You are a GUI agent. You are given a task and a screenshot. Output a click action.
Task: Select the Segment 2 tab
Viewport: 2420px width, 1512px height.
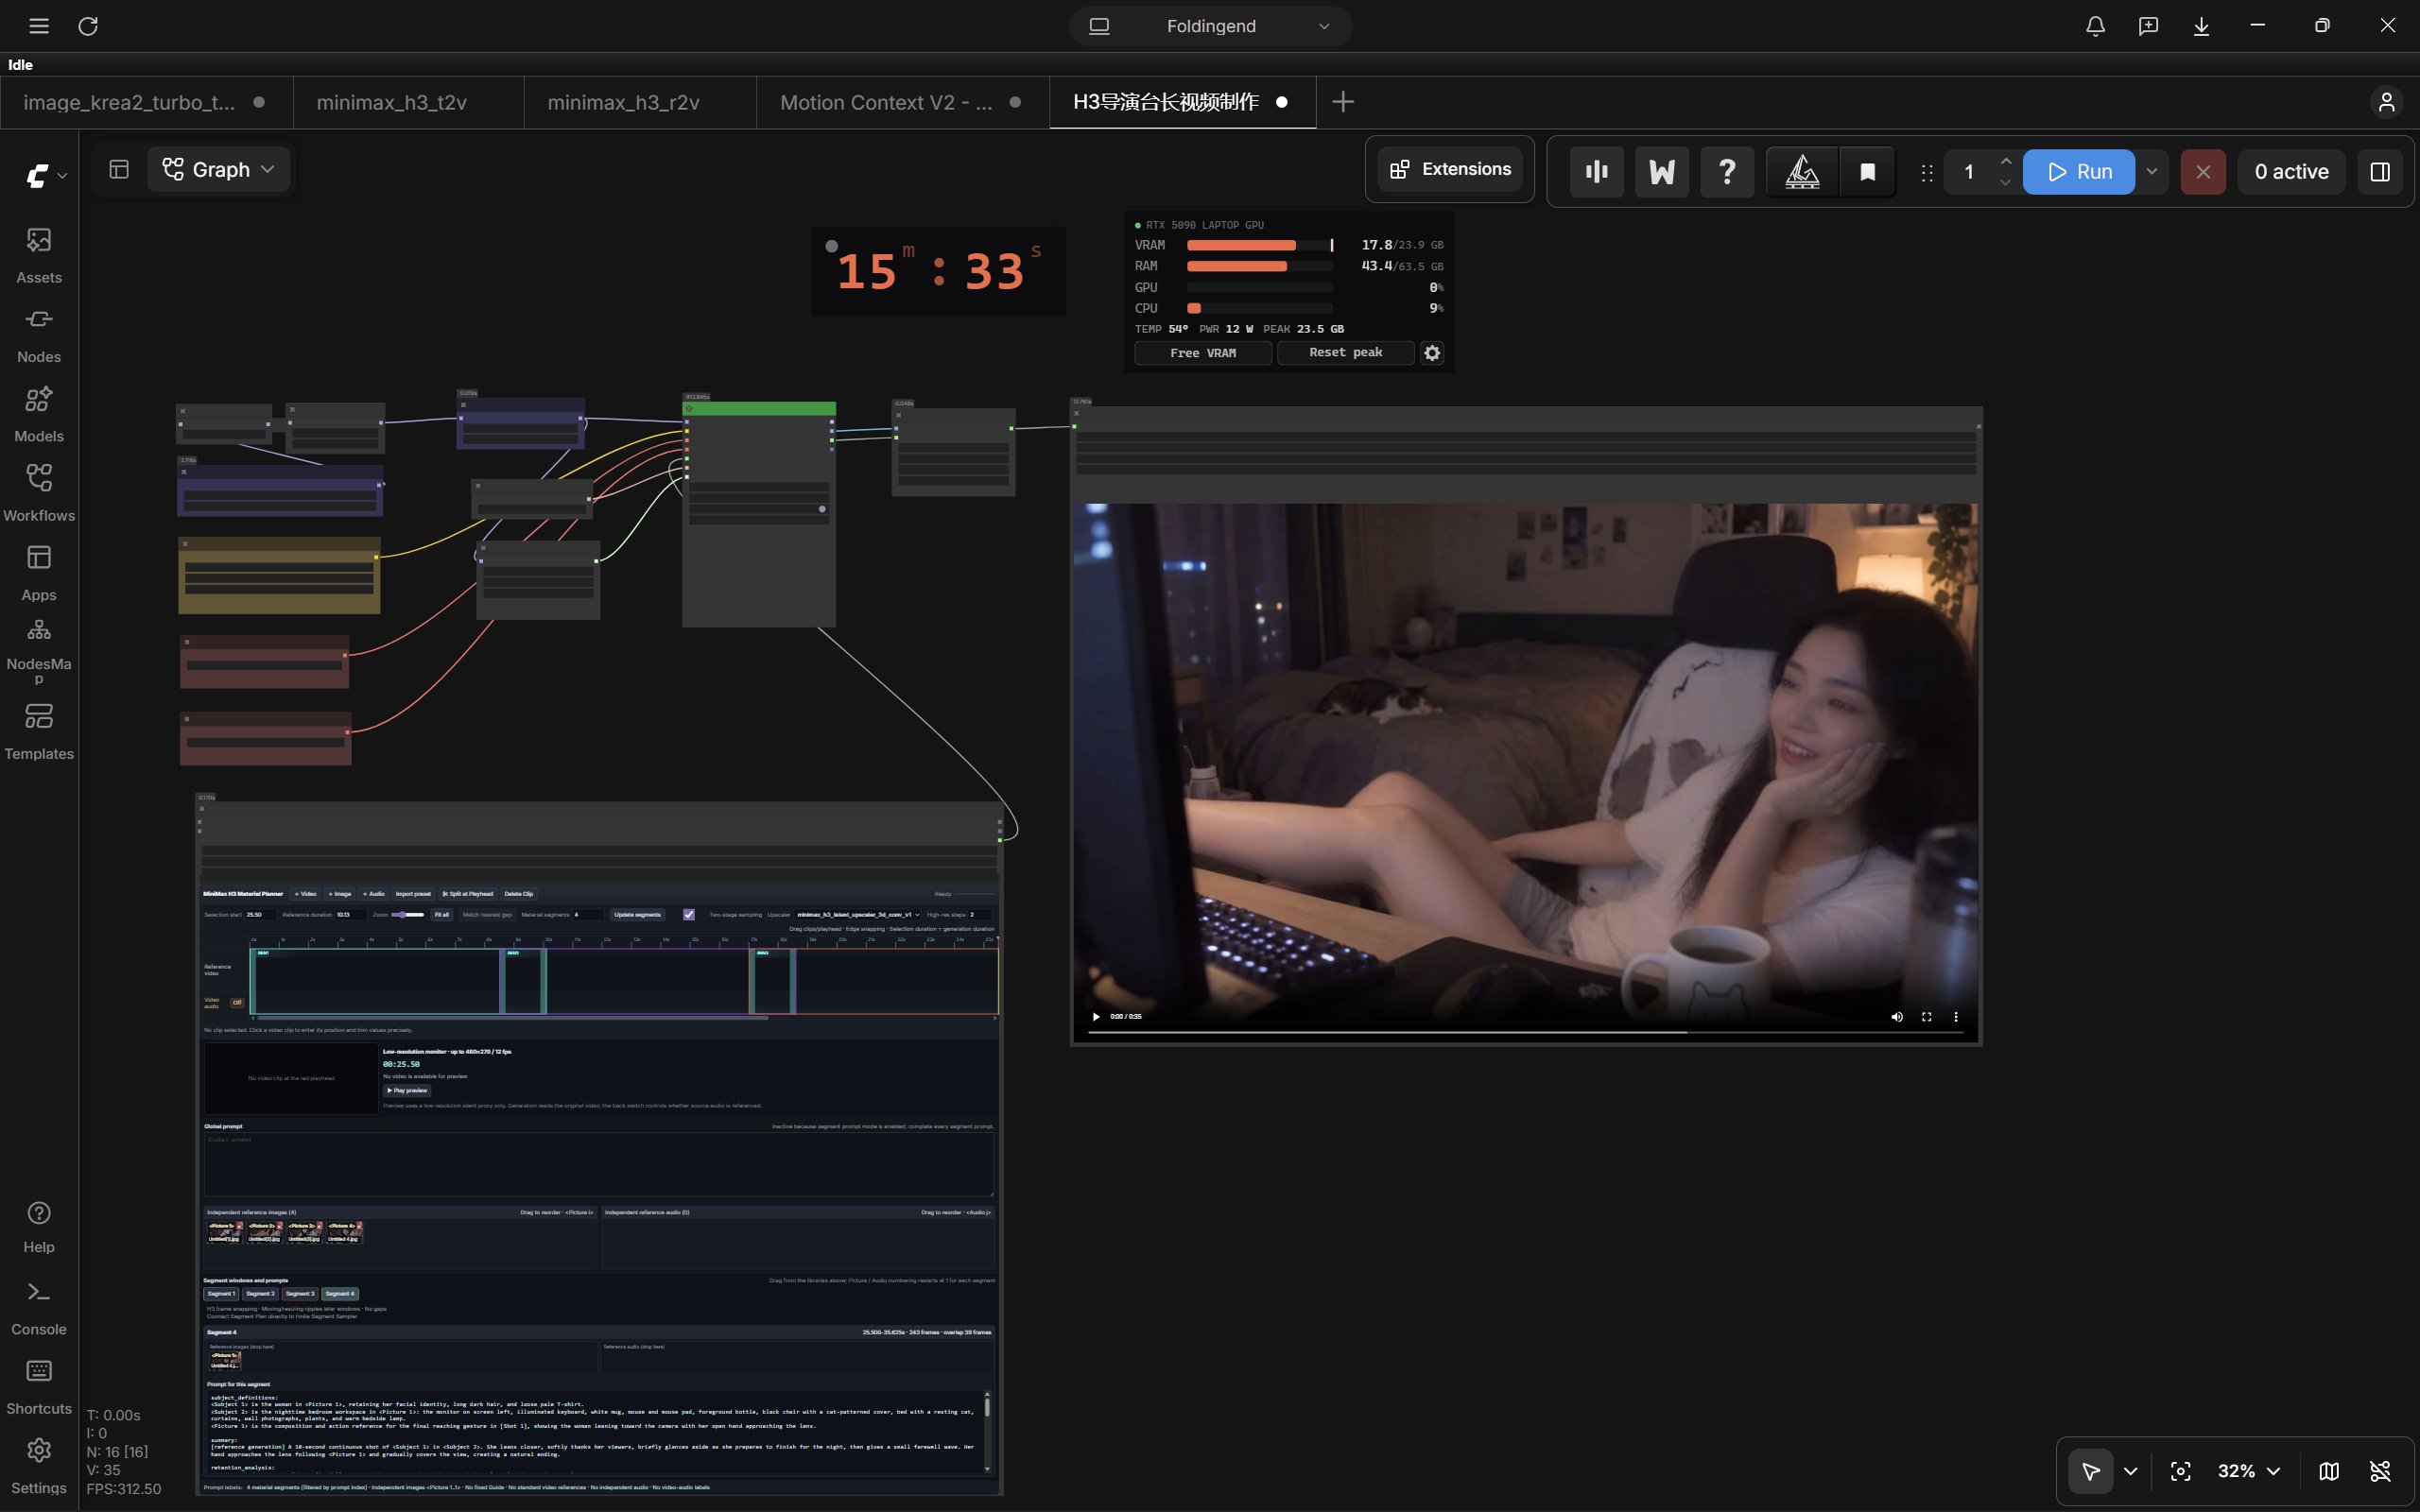coord(260,1293)
